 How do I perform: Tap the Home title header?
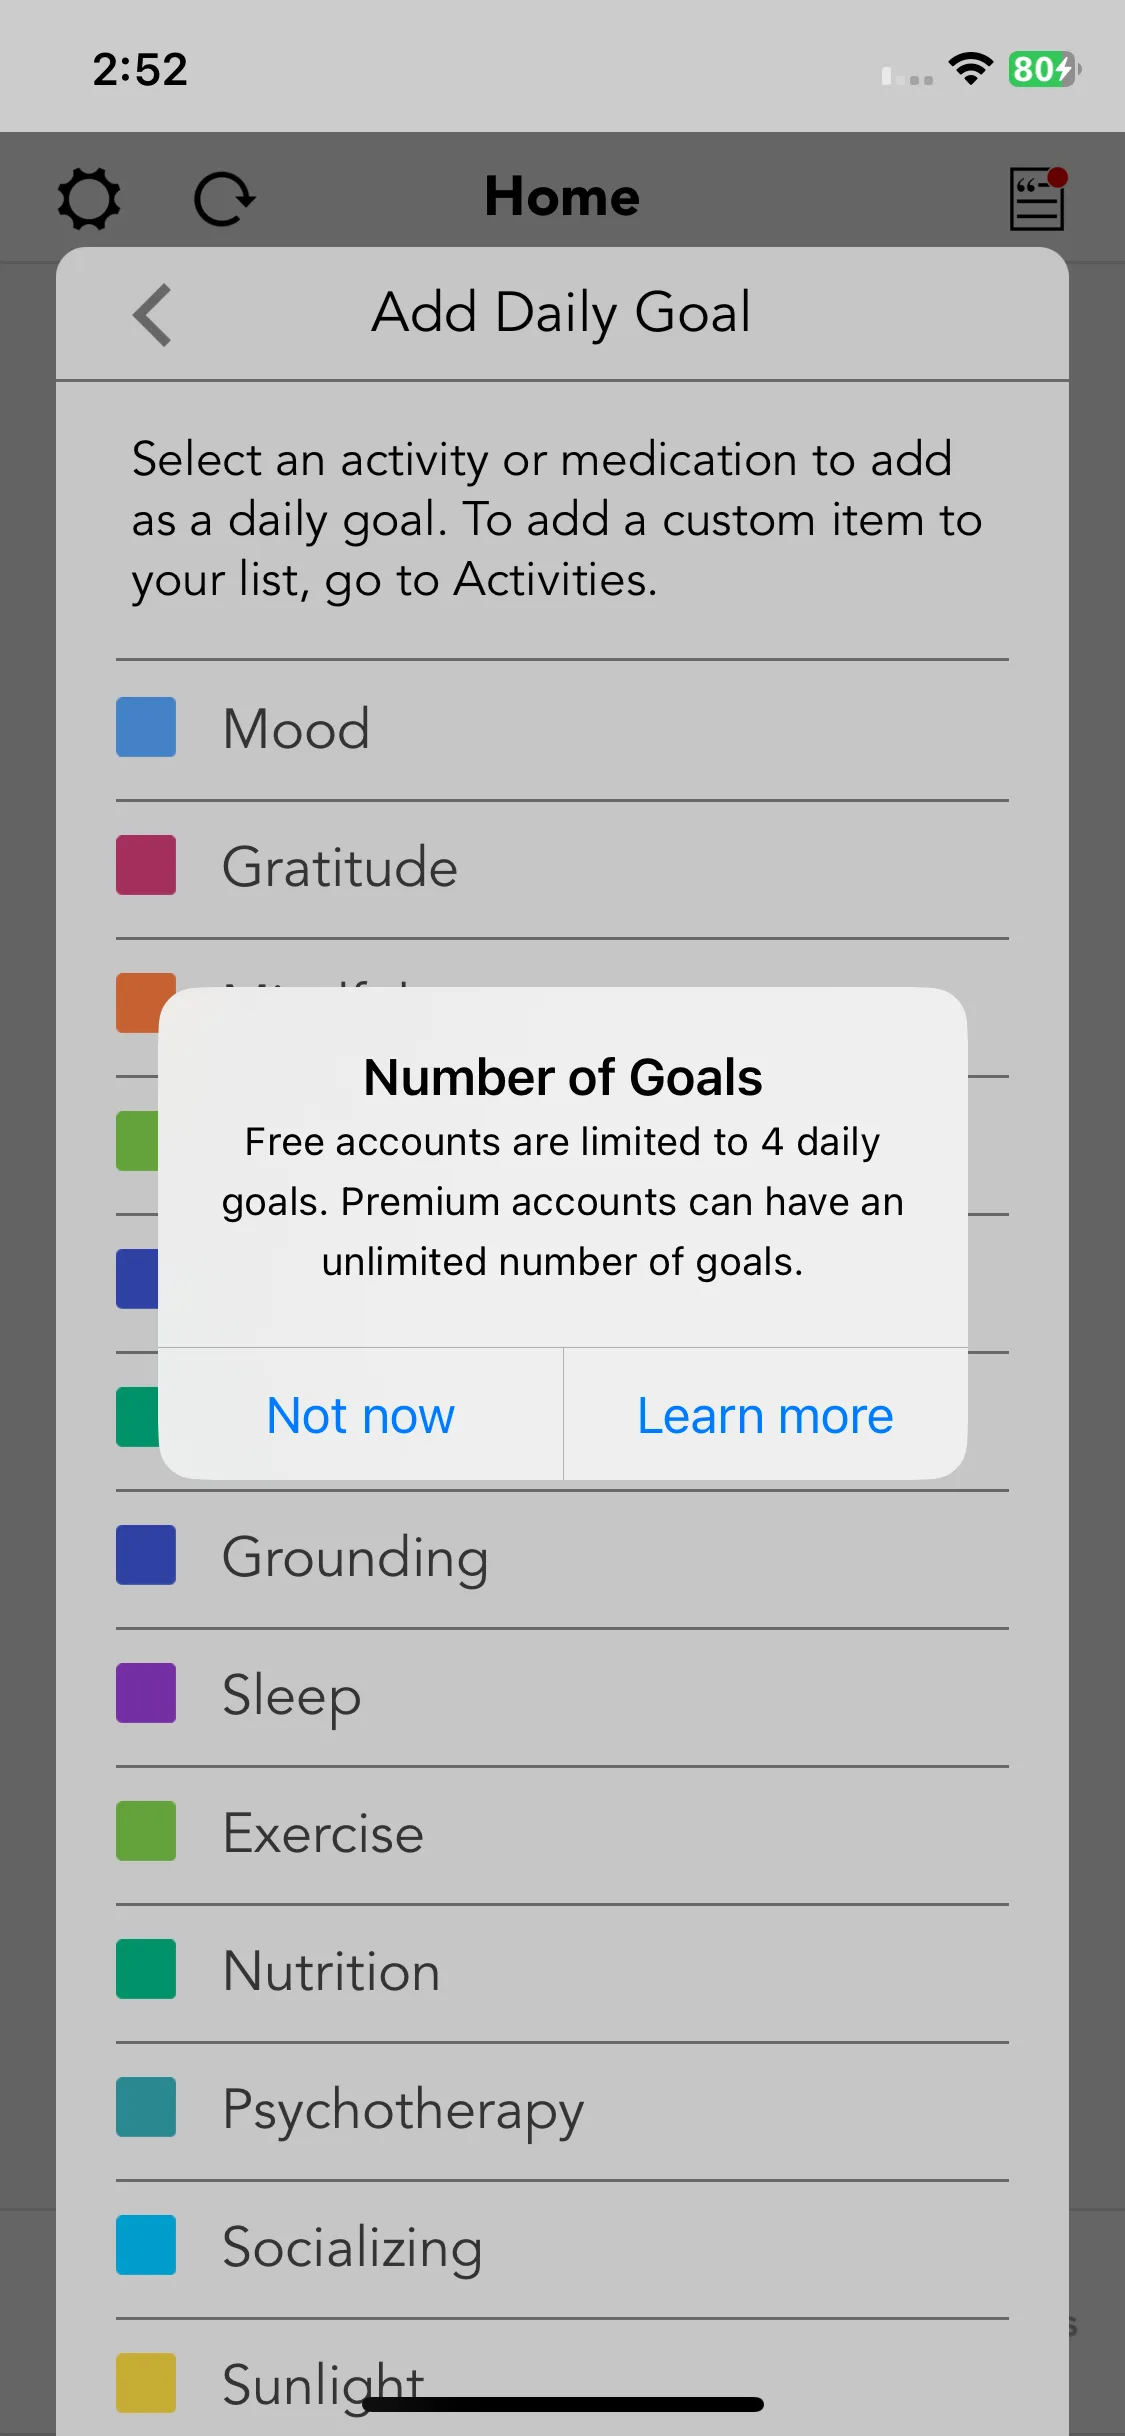(562, 196)
